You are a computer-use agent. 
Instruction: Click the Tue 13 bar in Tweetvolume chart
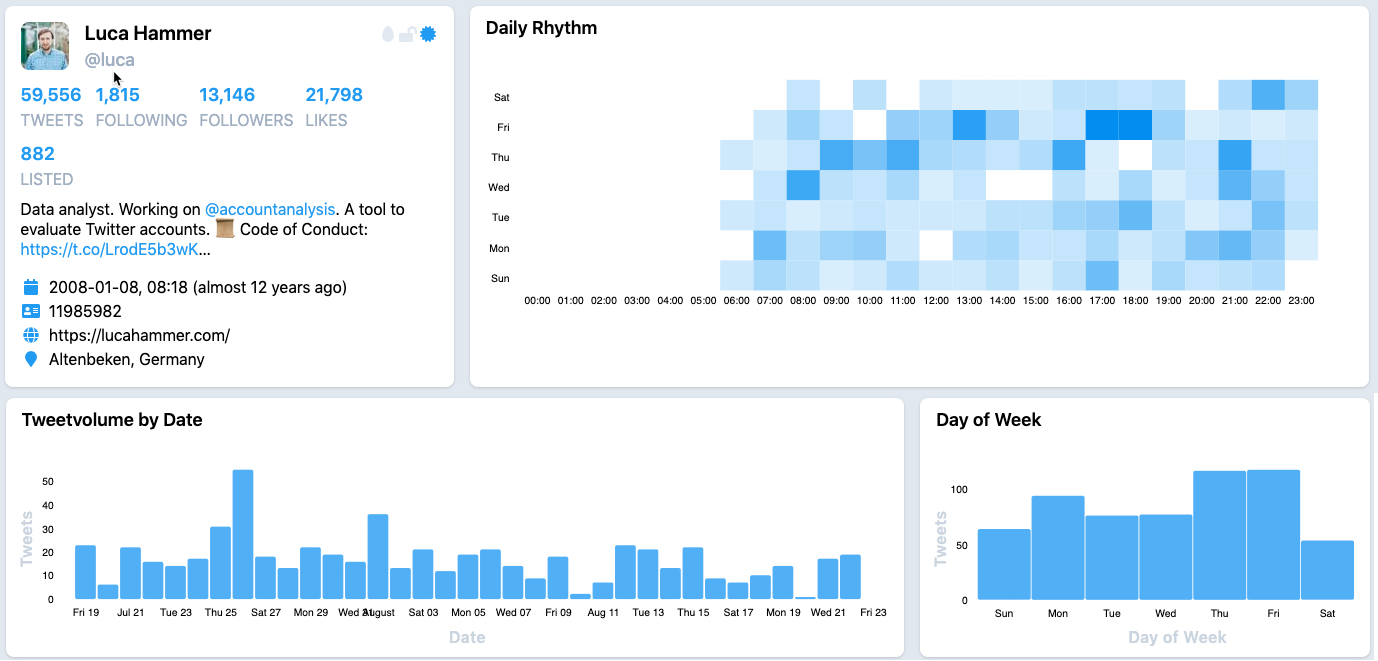point(648,574)
